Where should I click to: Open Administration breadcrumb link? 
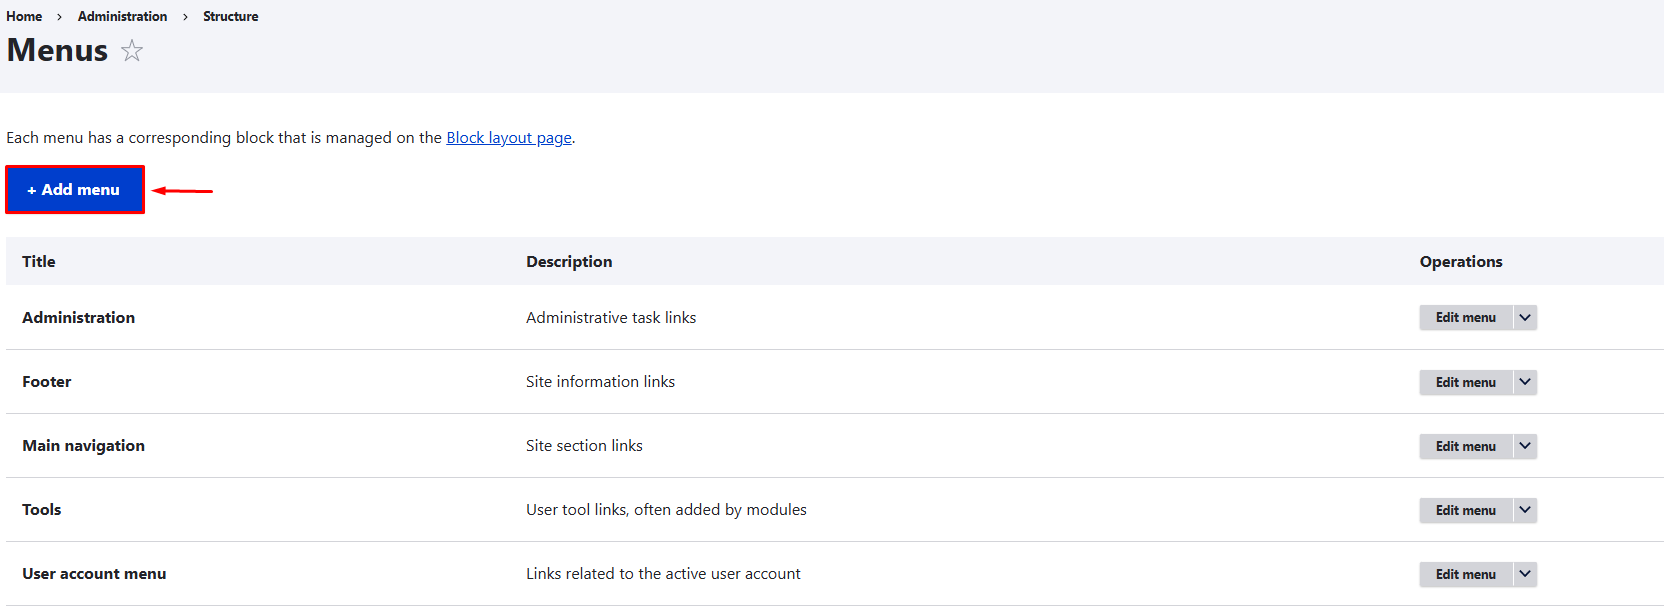122,16
